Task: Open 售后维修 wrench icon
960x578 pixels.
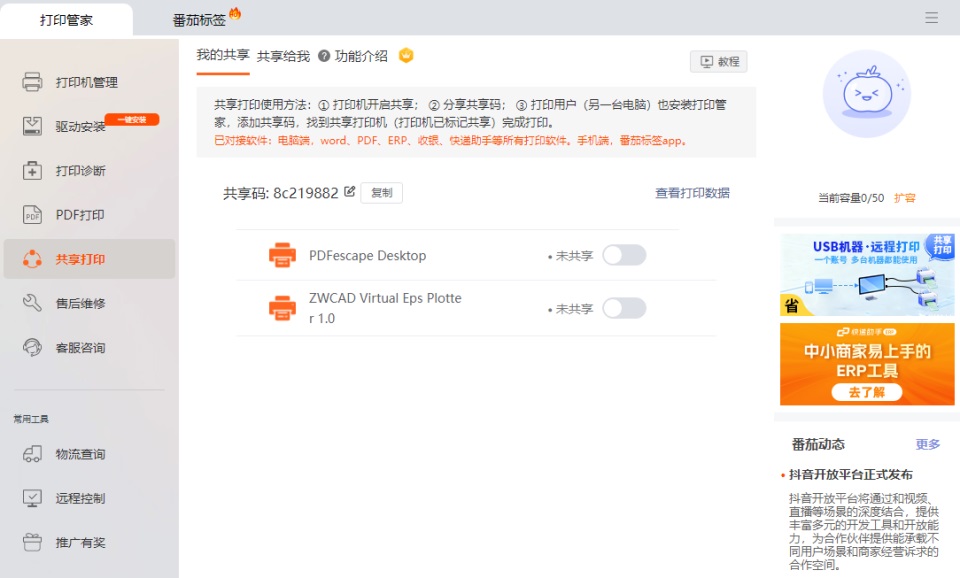Action: tap(32, 303)
